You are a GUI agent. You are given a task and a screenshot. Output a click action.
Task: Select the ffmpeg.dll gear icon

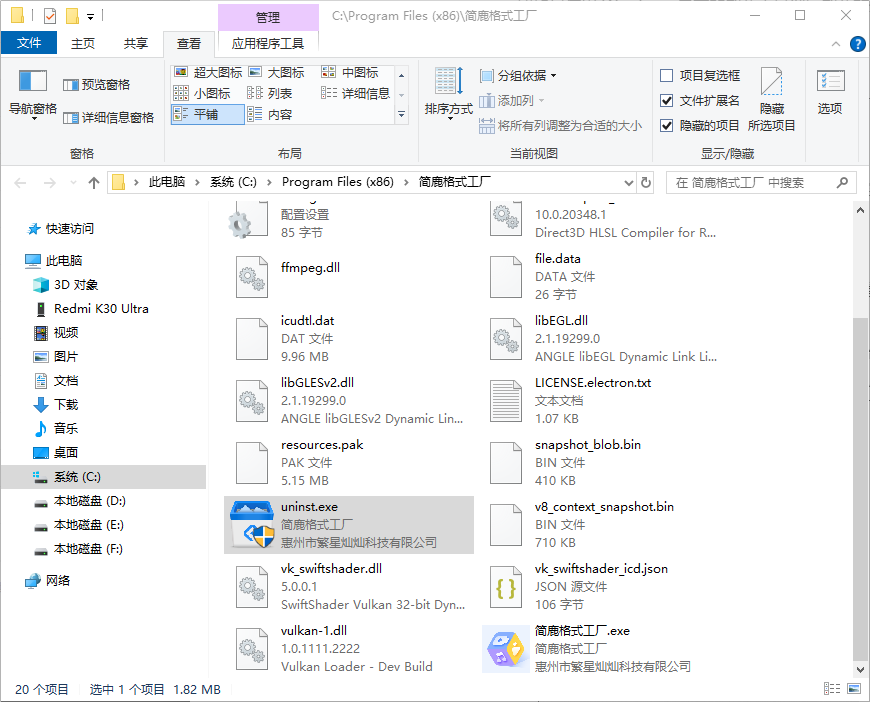[253, 276]
